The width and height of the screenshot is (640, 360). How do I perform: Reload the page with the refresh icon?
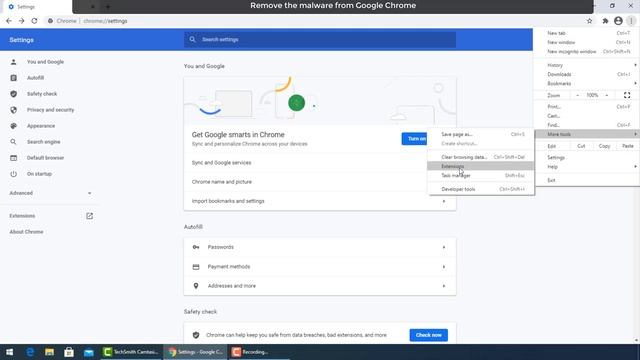pos(34,21)
